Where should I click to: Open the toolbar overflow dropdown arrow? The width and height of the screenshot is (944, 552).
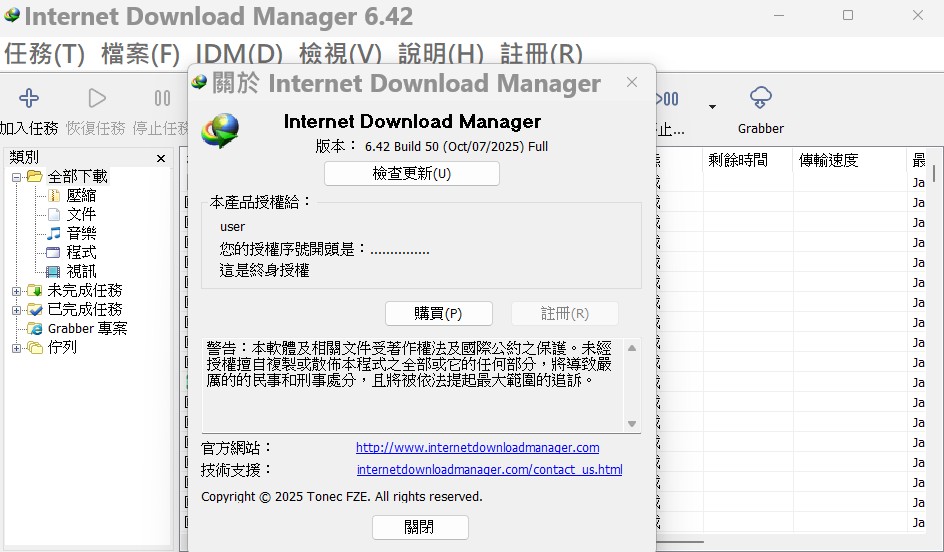click(712, 107)
